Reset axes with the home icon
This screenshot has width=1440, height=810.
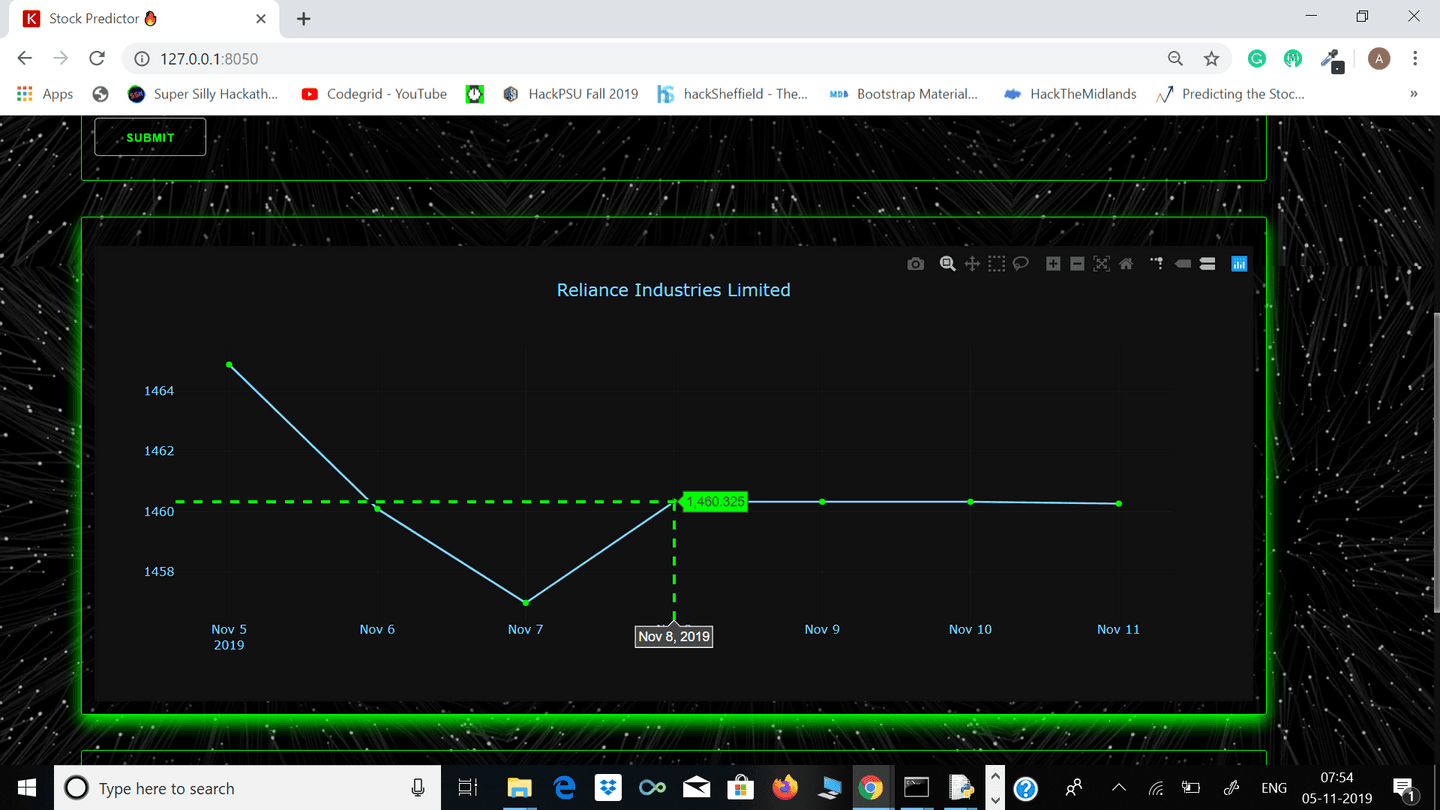tap(1126, 264)
